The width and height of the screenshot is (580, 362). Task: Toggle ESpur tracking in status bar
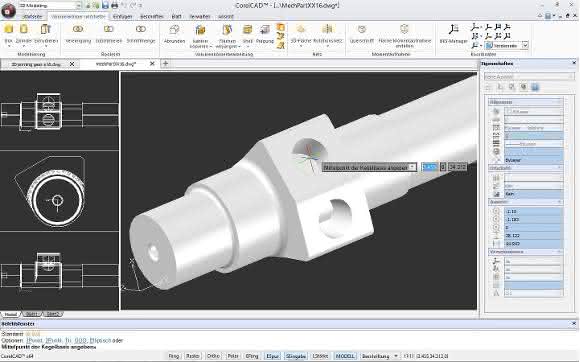(x=273, y=356)
